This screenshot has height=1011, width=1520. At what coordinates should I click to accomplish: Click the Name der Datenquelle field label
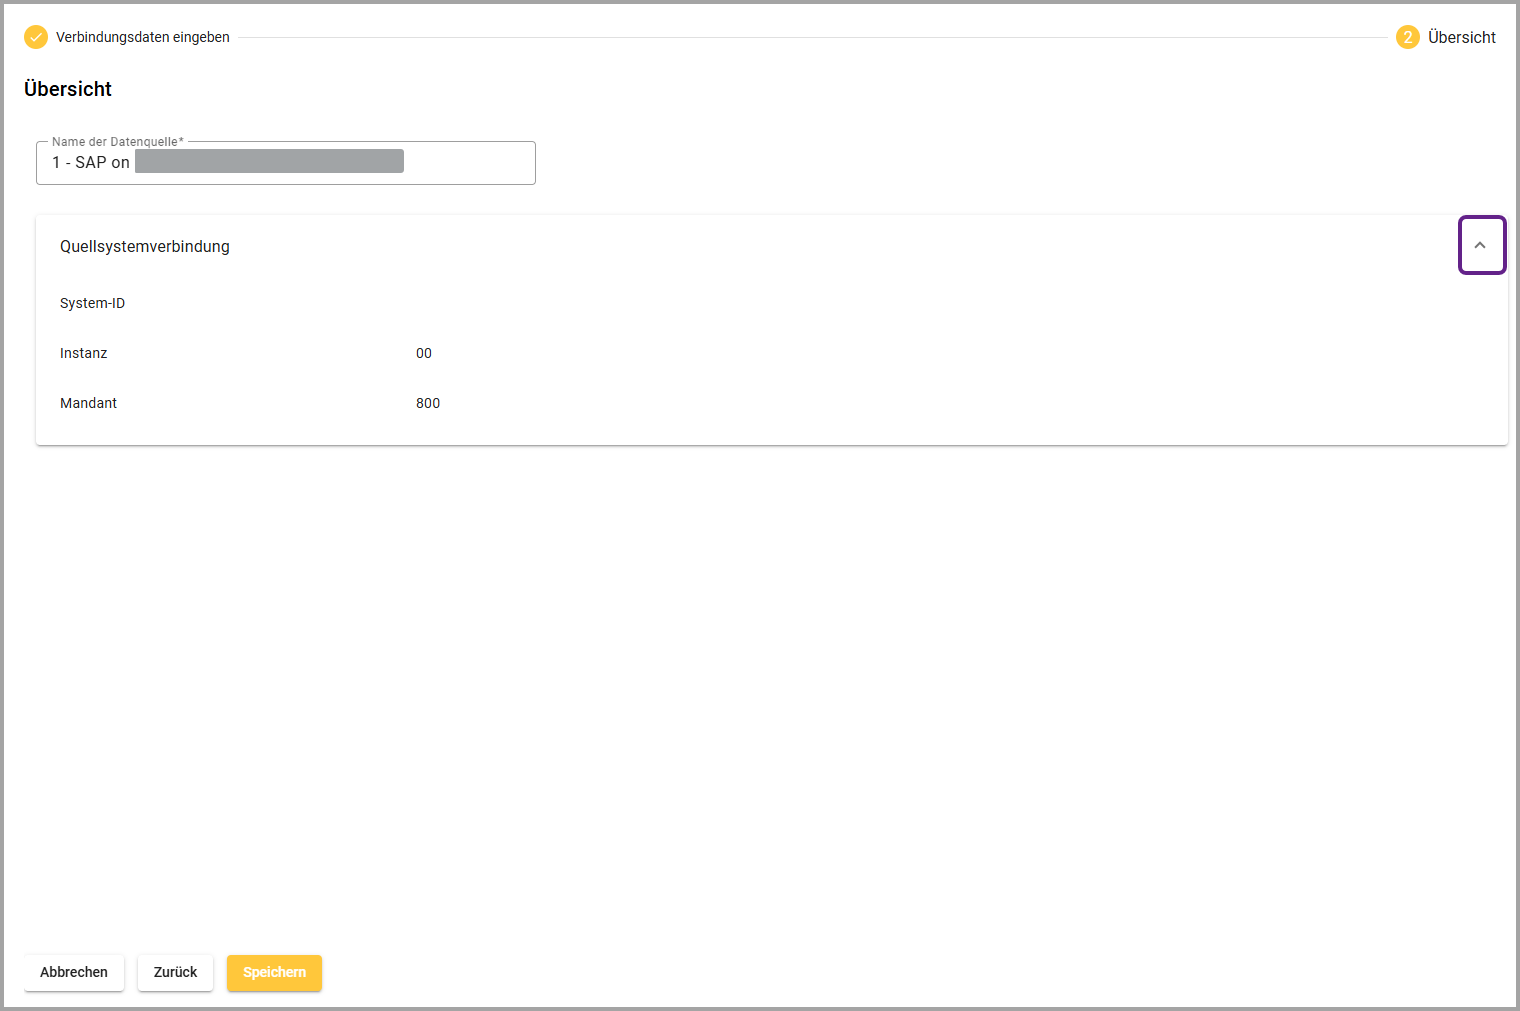117,142
